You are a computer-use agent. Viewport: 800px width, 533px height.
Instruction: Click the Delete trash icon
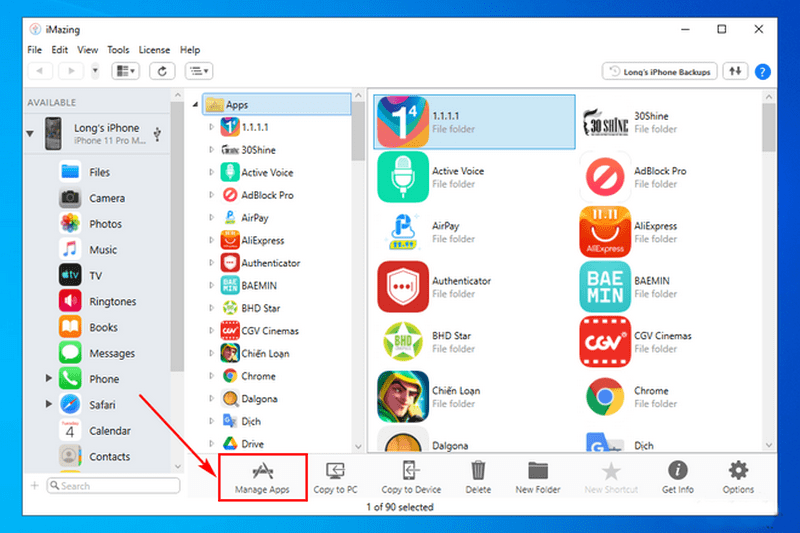pos(478,470)
